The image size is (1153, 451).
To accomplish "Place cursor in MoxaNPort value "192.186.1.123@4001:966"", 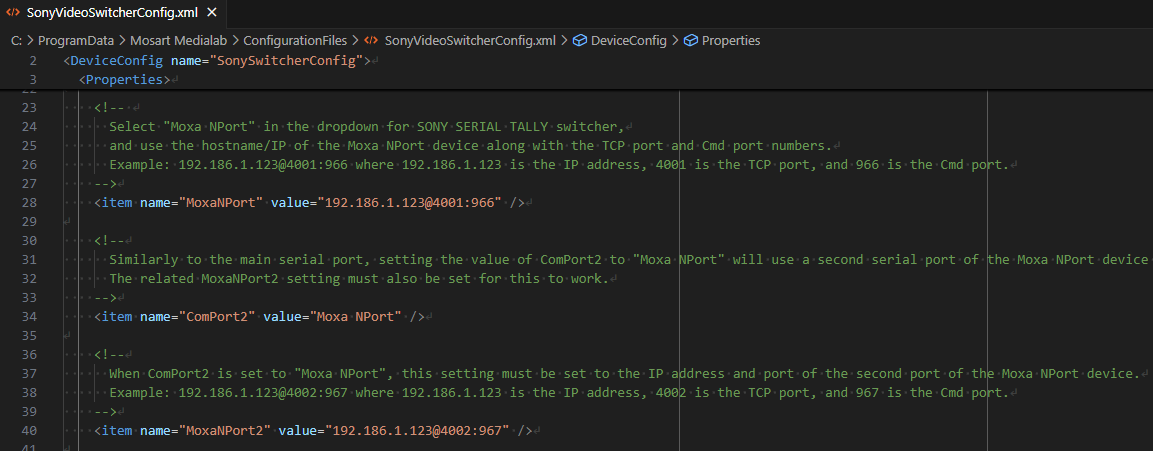I will pos(411,203).
